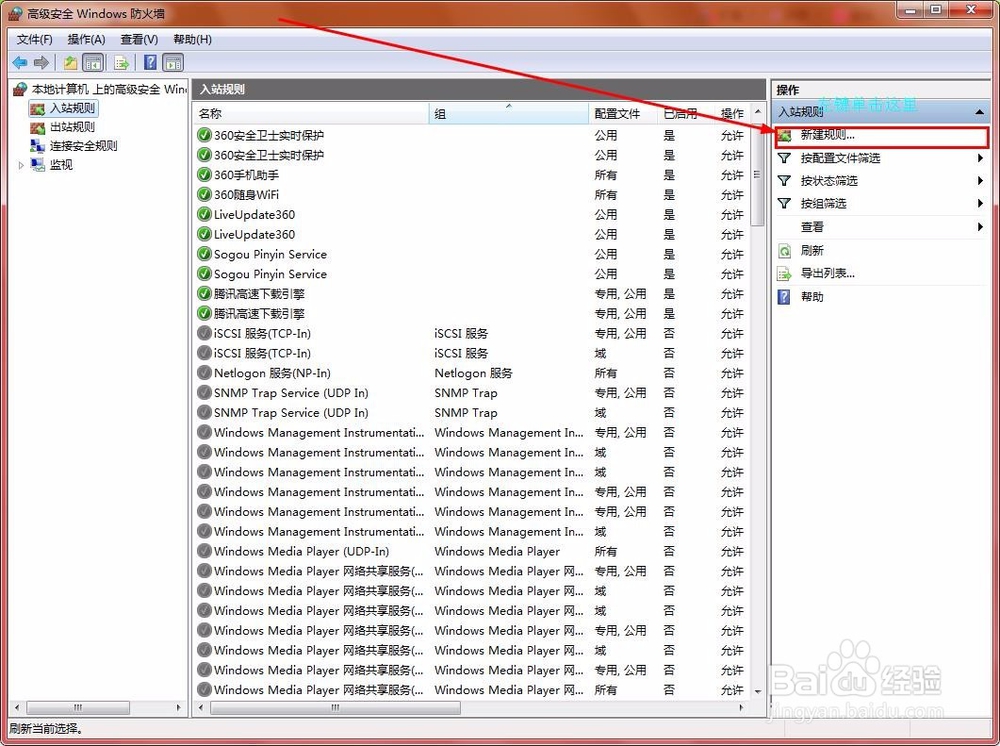
Task: Click the vertical scrollbar thumb of rules list
Action: coord(758,174)
